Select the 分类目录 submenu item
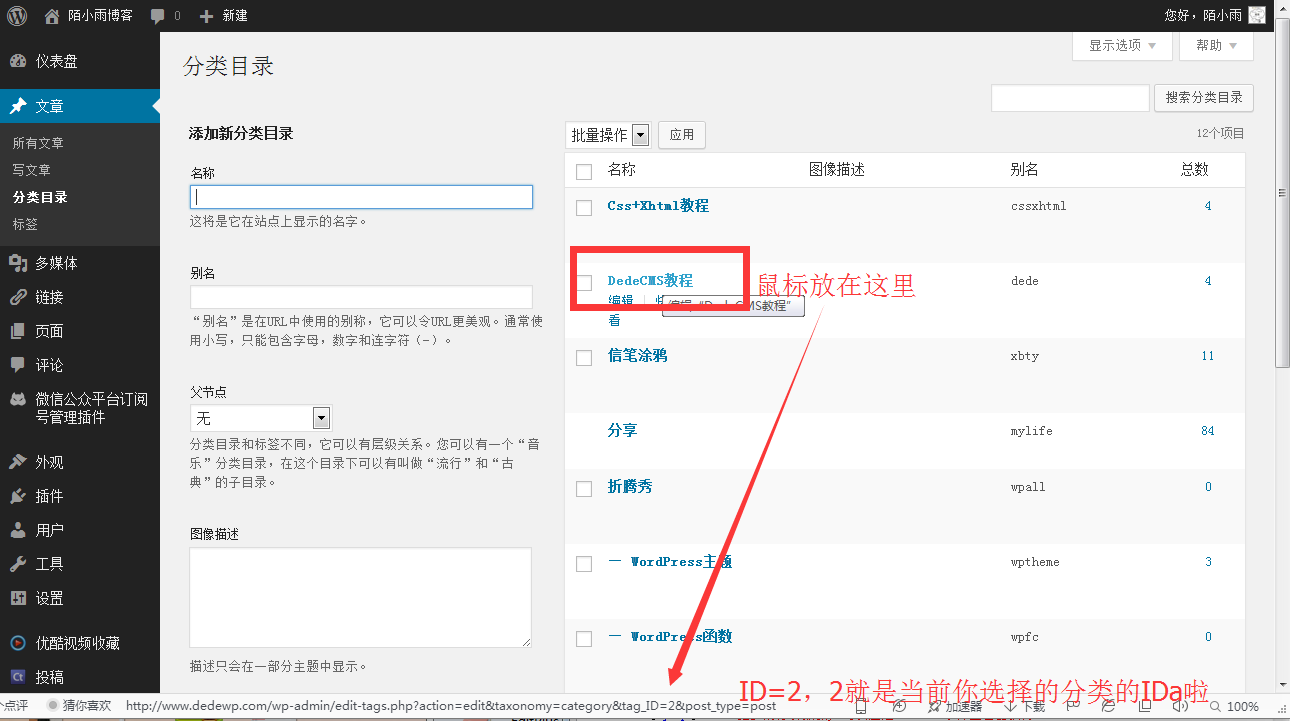The width and height of the screenshot is (1290, 721). click(40, 197)
